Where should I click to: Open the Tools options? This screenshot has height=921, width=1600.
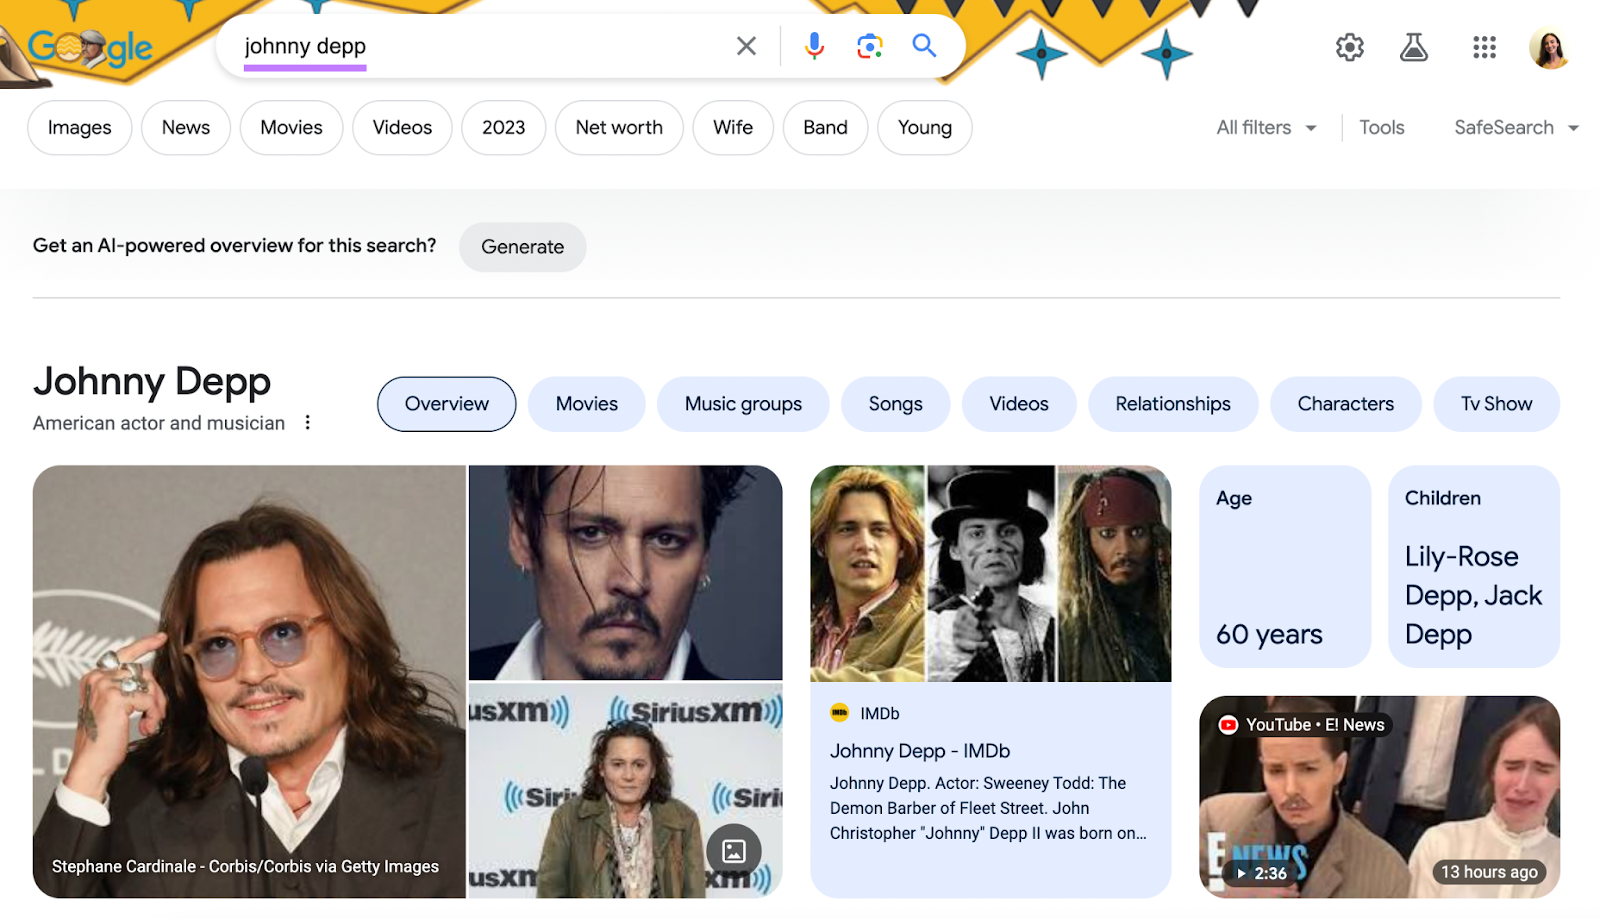pyautogui.click(x=1381, y=127)
